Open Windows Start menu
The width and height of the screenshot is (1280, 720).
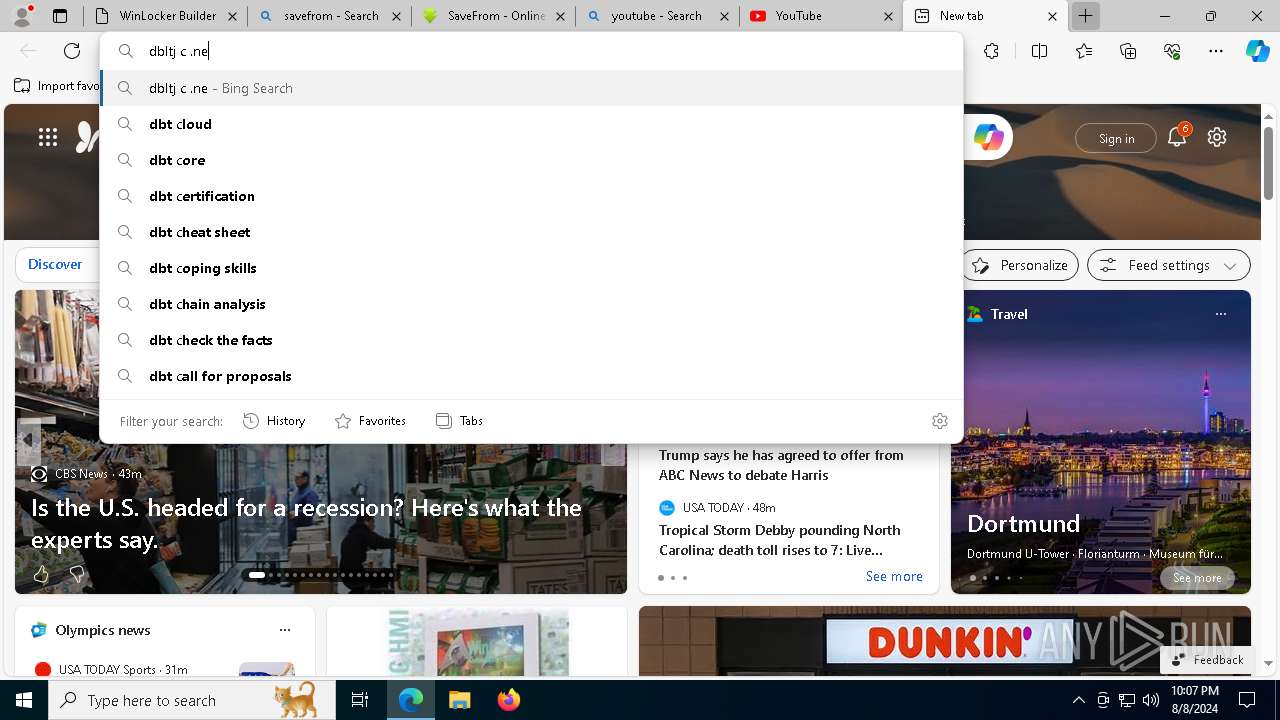tap(24, 700)
